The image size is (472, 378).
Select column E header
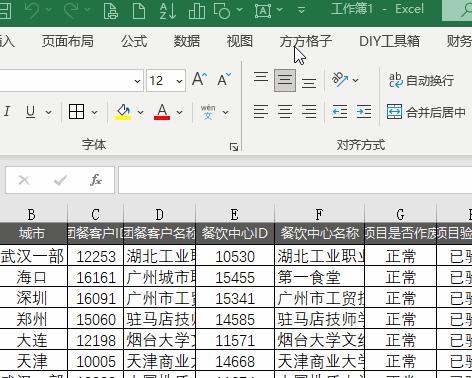tap(235, 214)
